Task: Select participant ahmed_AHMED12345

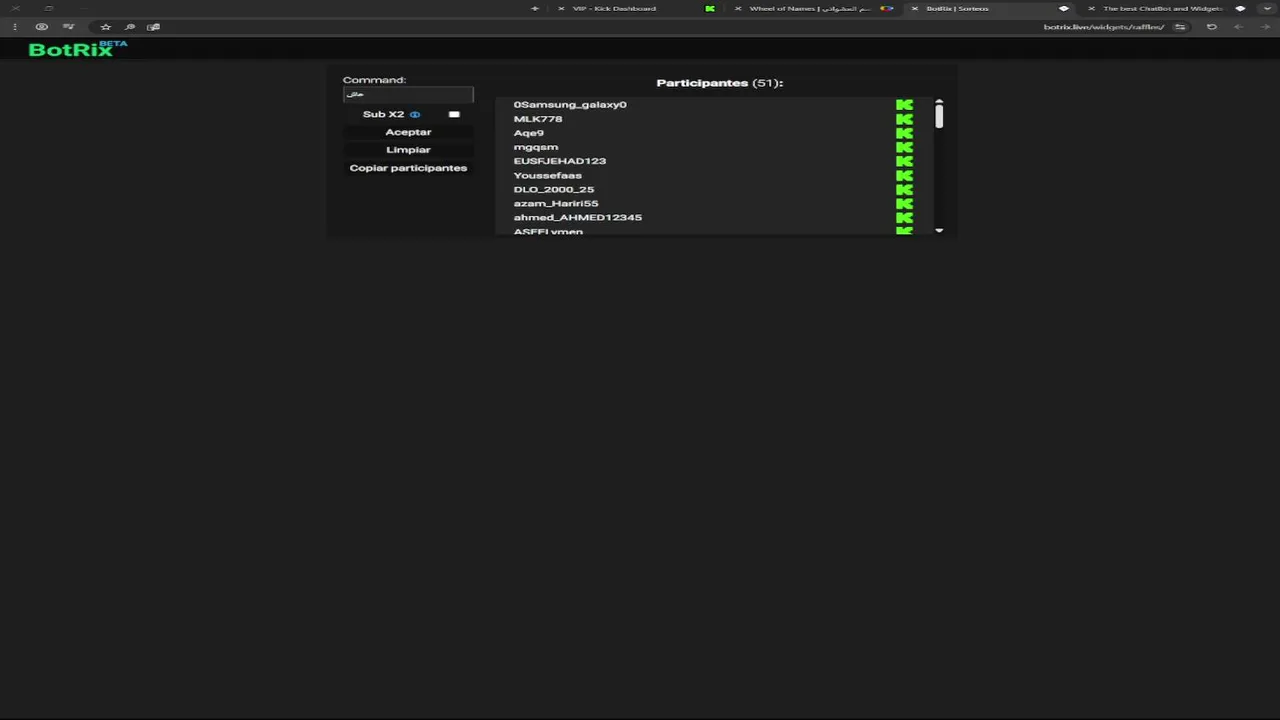Action: coord(578,217)
